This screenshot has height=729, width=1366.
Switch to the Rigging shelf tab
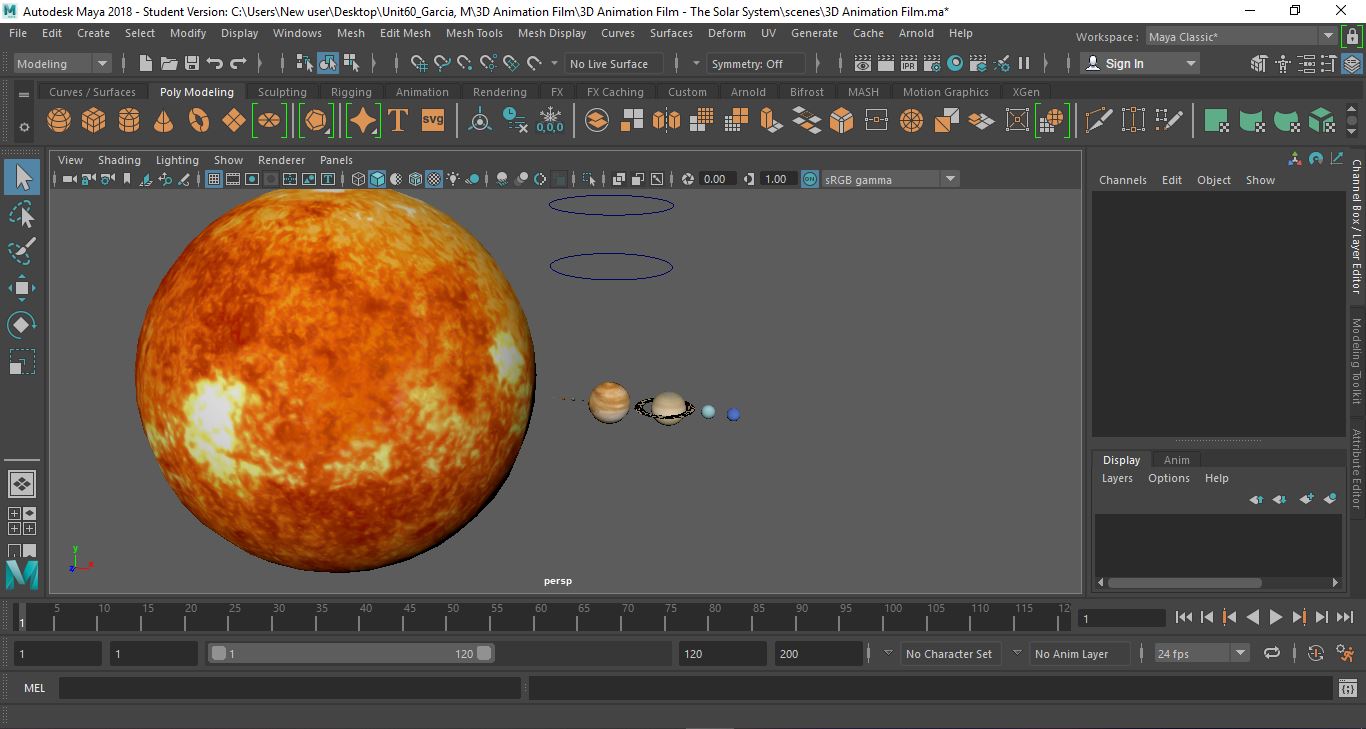coord(351,92)
